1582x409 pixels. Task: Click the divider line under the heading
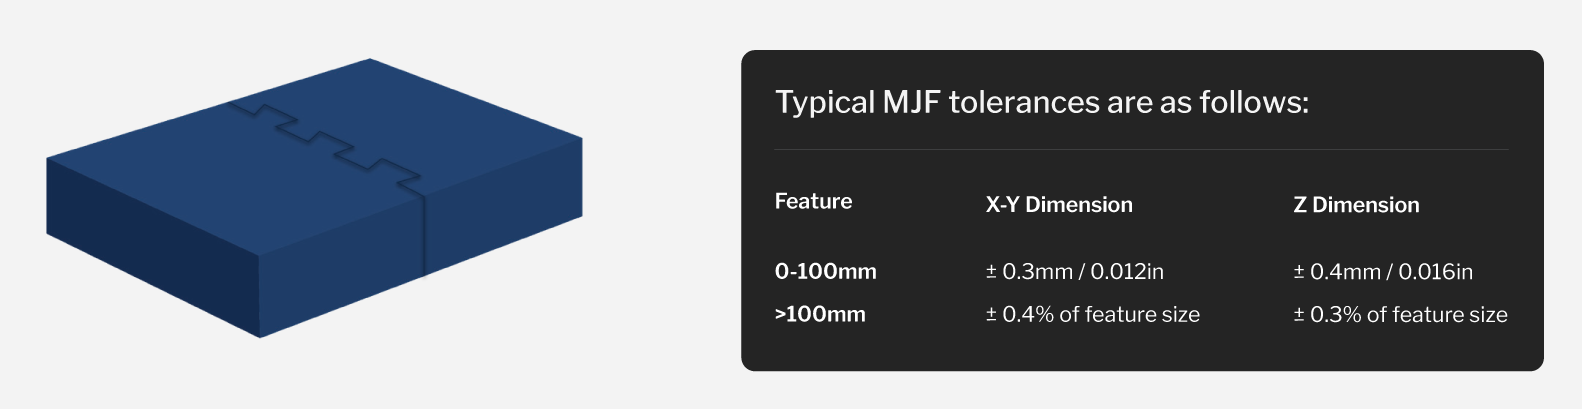point(1141,150)
